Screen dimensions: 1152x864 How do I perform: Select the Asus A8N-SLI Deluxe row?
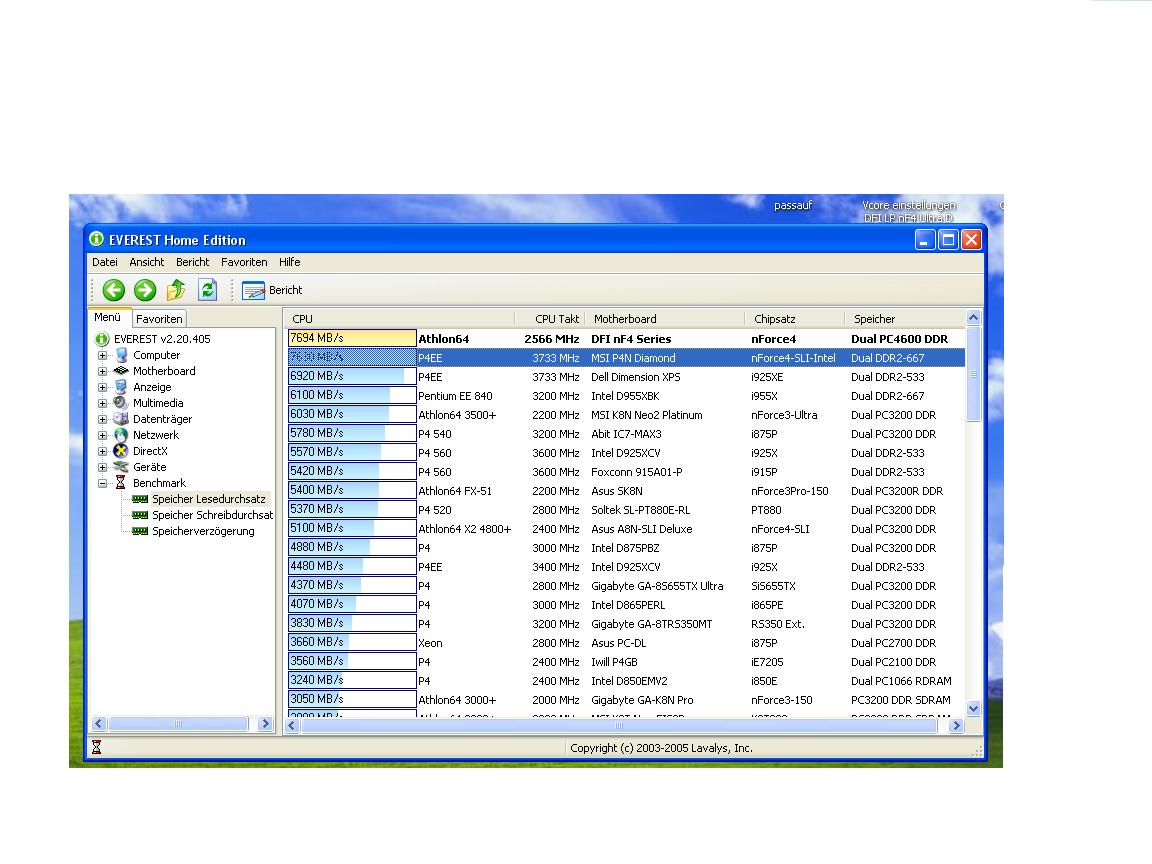click(626, 529)
